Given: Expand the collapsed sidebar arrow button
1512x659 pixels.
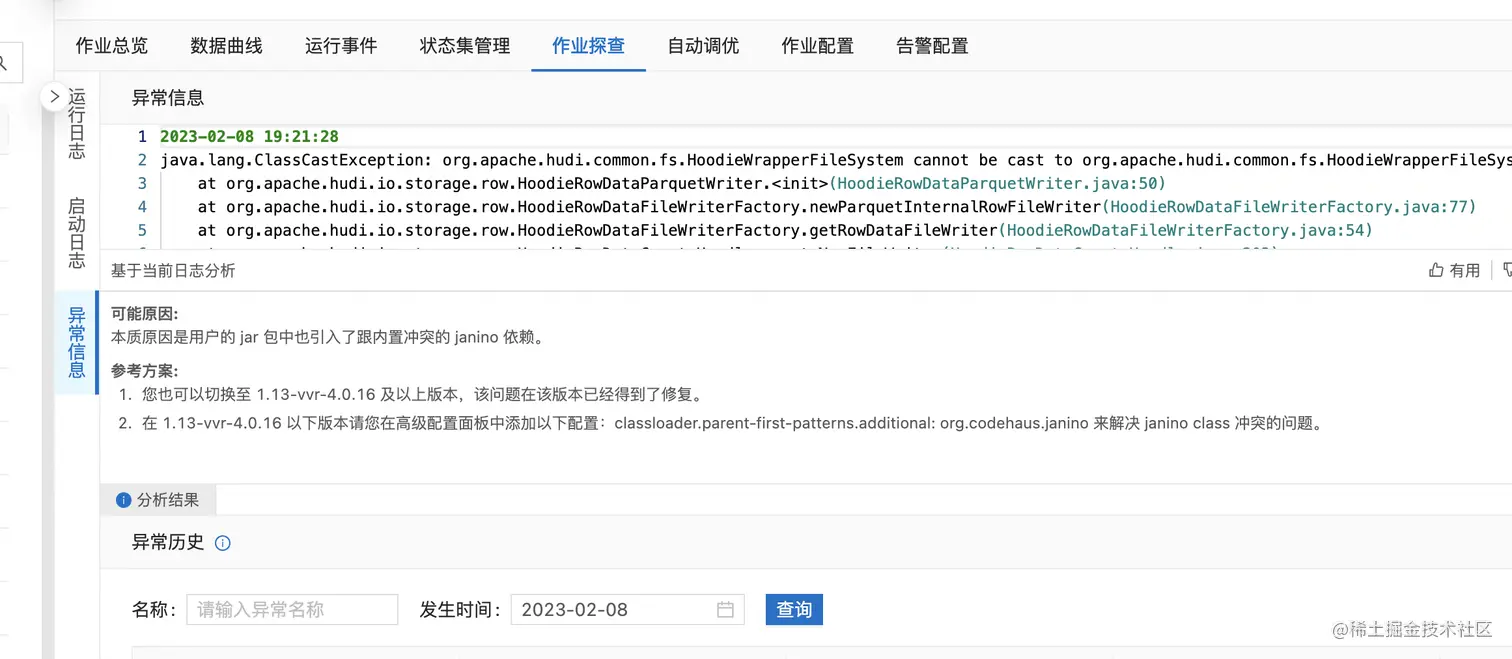Looking at the screenshot, I should [x=54, y=97].
